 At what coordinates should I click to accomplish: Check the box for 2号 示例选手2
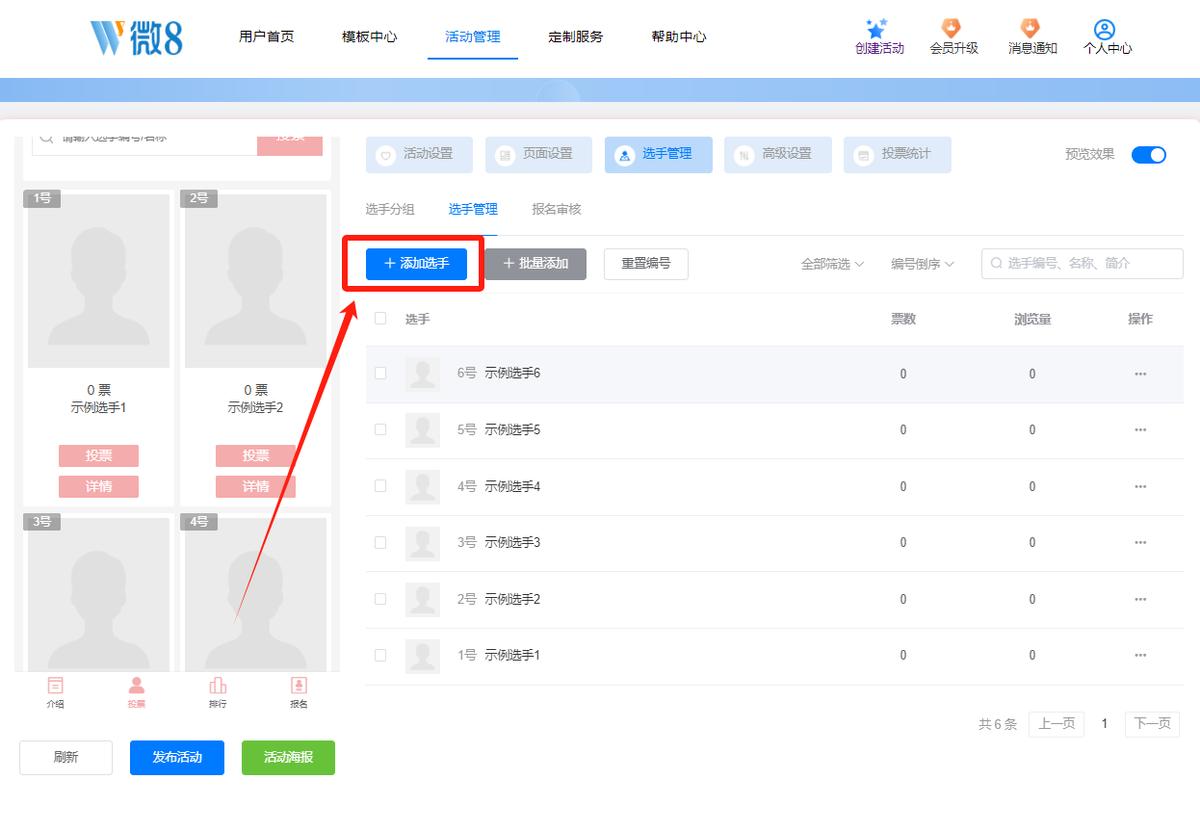tap(380, 598)
